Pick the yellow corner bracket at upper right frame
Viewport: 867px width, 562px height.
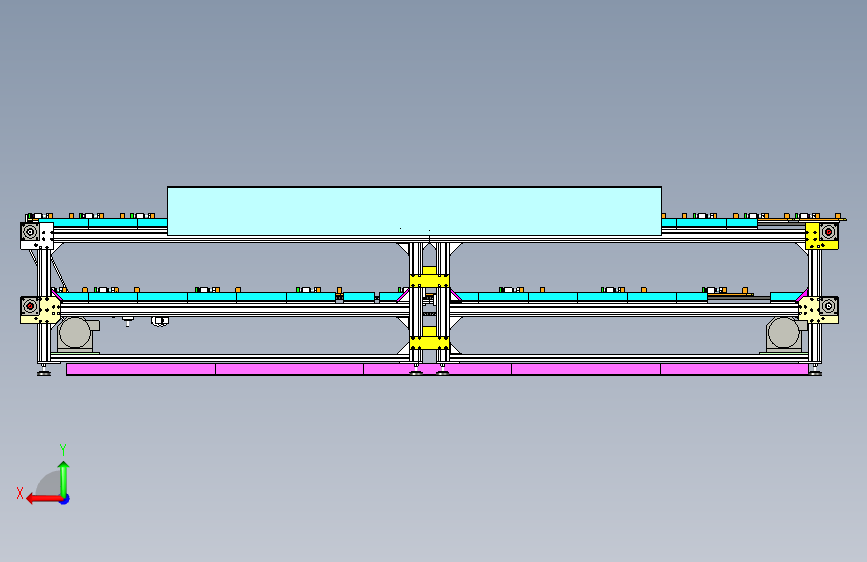[813, 236]
